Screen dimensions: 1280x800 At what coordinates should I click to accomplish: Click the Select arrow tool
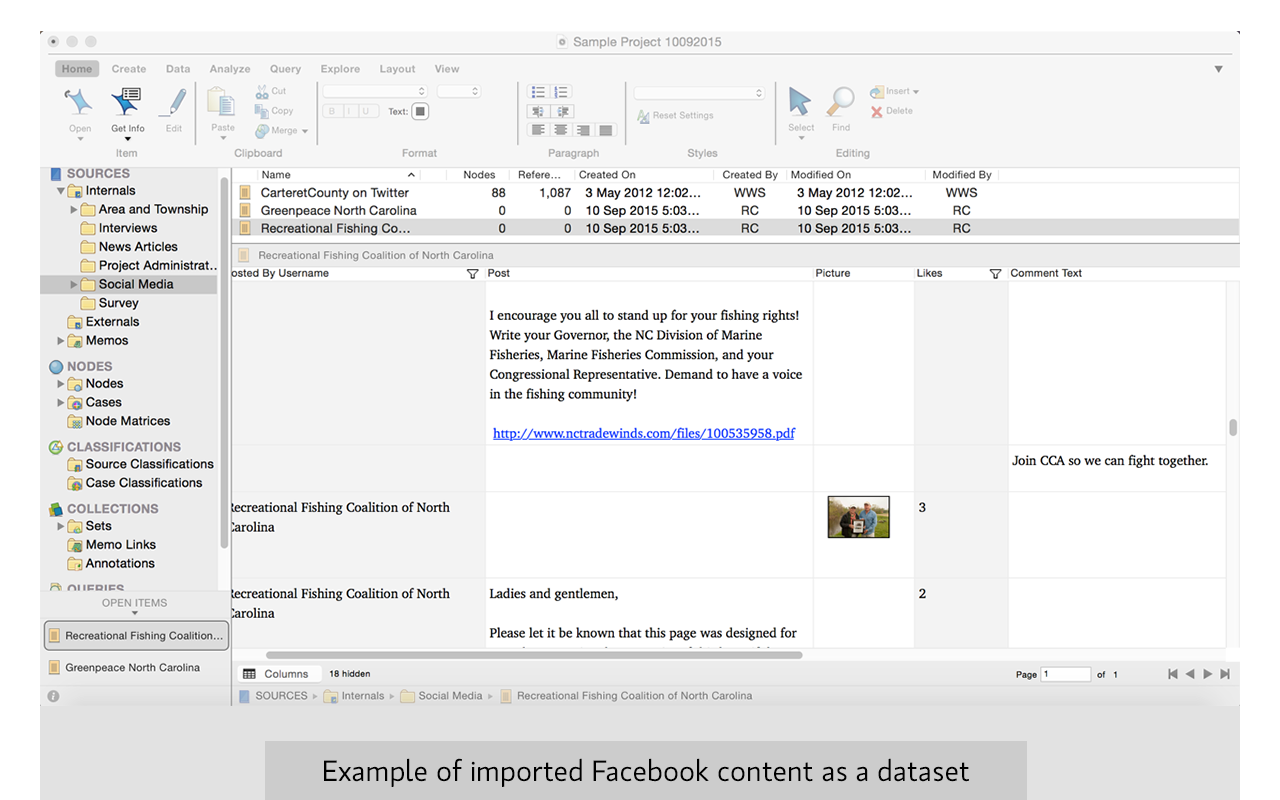[x=800, y=102]
